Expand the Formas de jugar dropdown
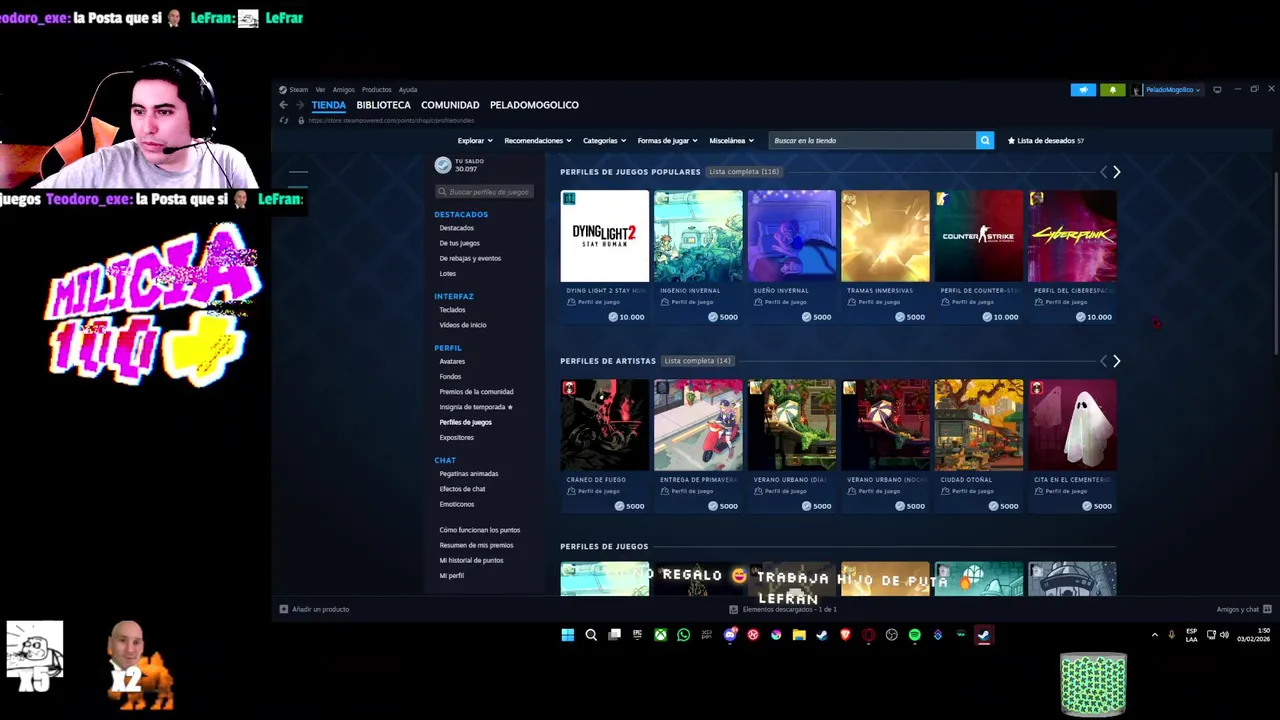 [x=667, y=141]
